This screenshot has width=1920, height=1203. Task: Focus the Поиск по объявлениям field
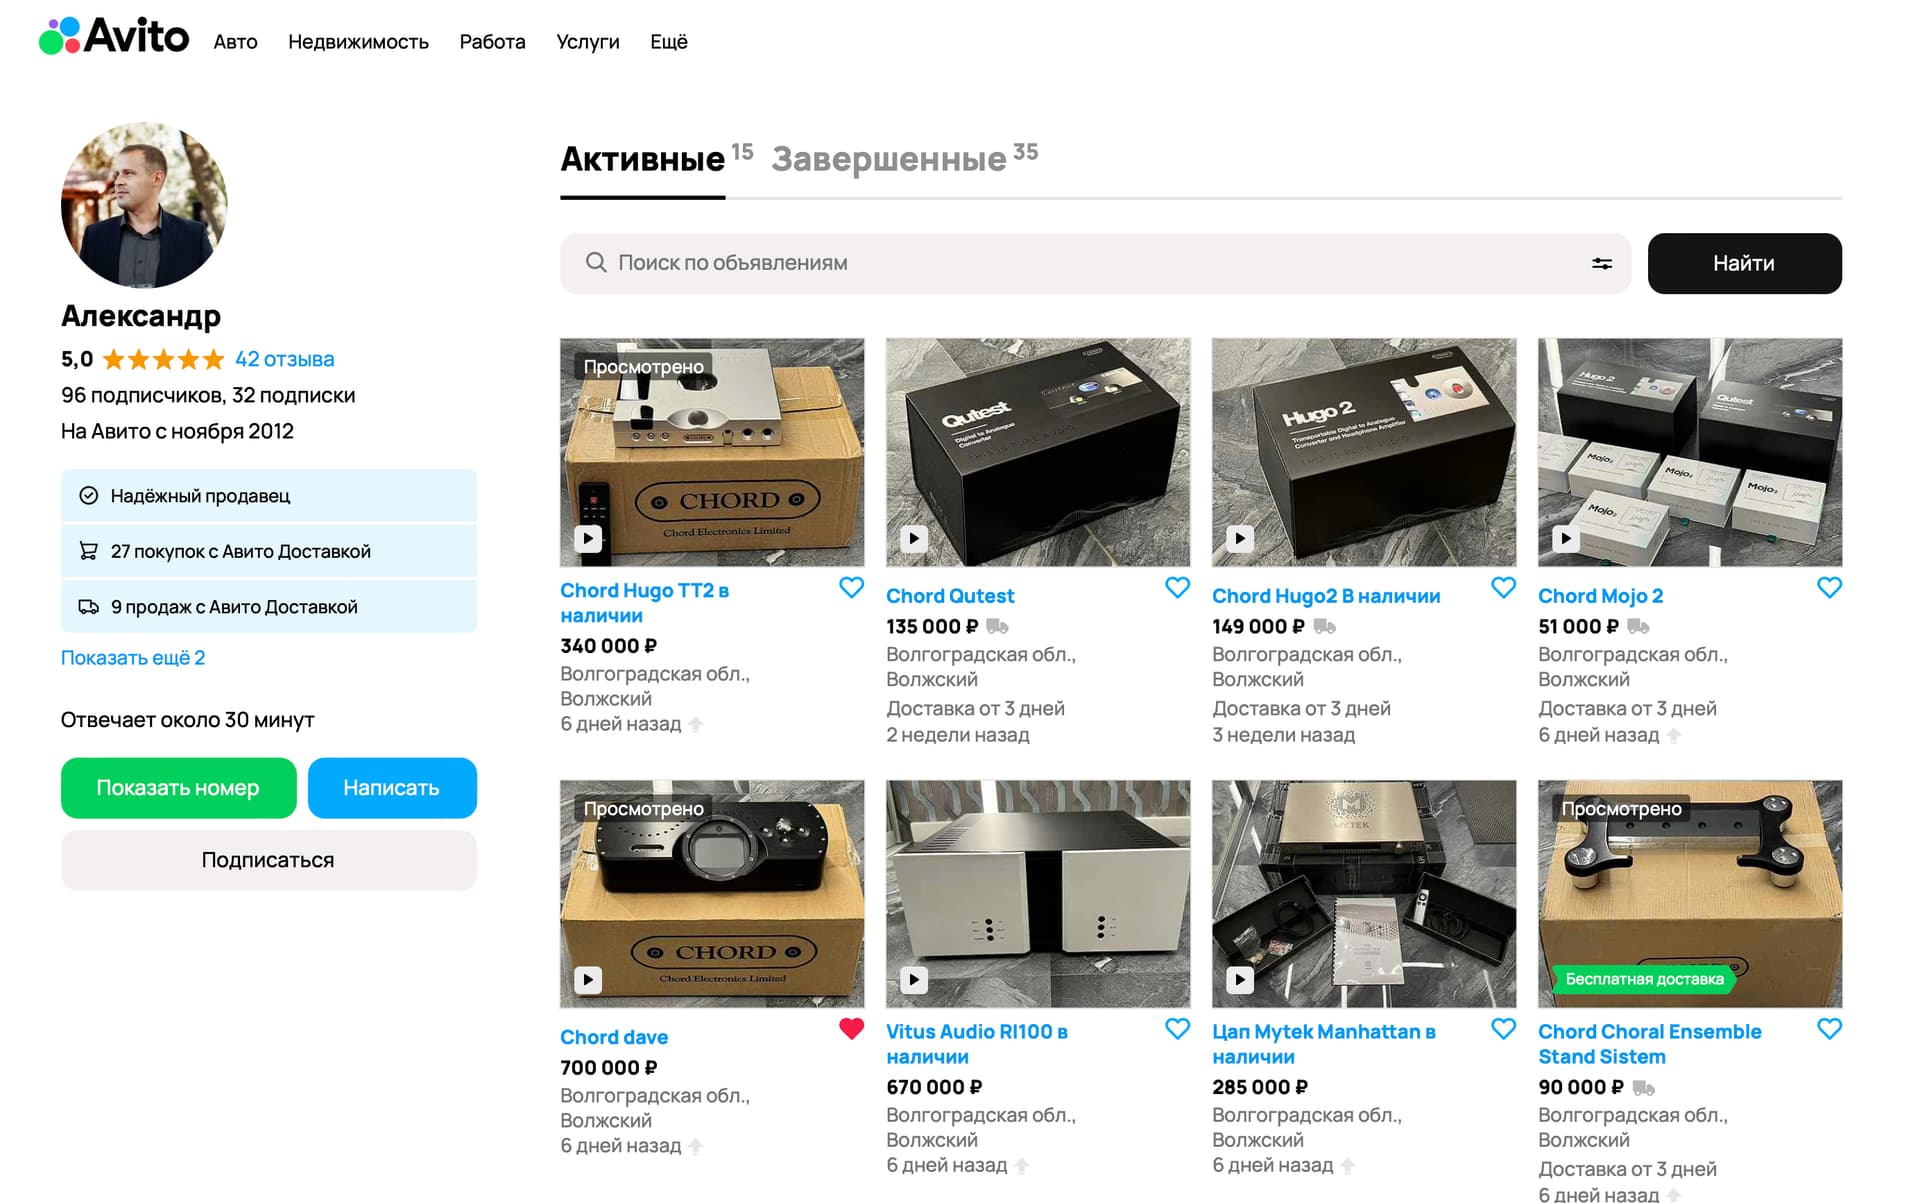coord(1095,263)
